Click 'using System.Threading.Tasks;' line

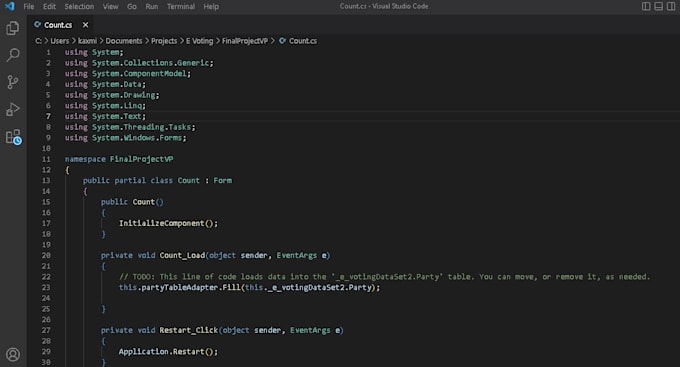point(130,127)
